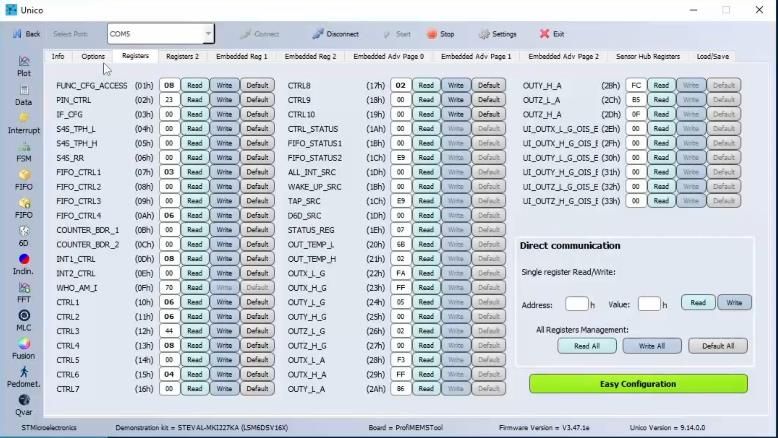Screen dimensions: 778x438
Task: Focus the direct communication Value field
Action: point(649,304)
